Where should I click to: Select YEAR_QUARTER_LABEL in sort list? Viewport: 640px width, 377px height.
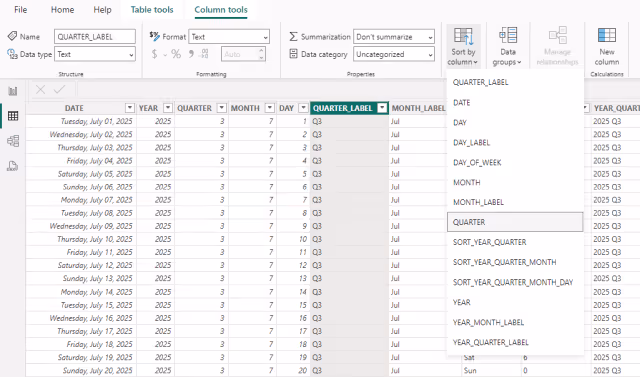515,342
